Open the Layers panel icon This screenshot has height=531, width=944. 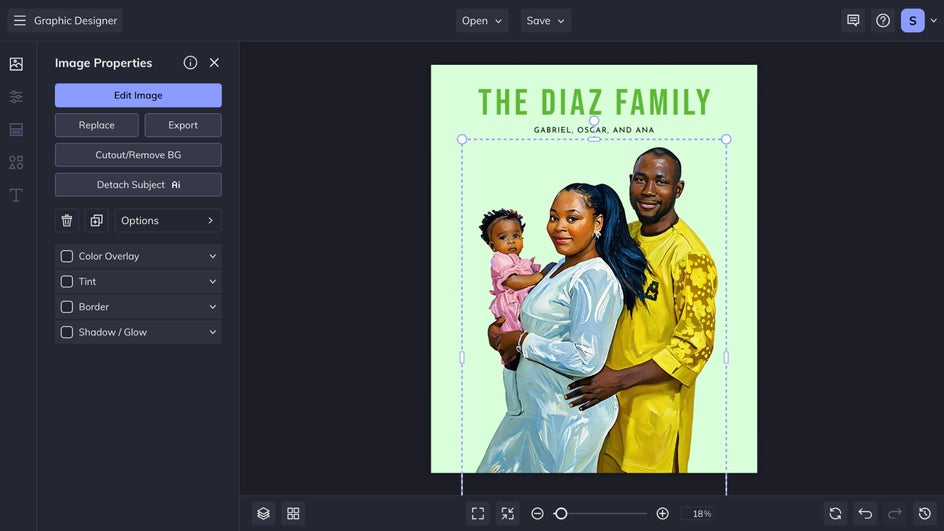pos(263,514)
